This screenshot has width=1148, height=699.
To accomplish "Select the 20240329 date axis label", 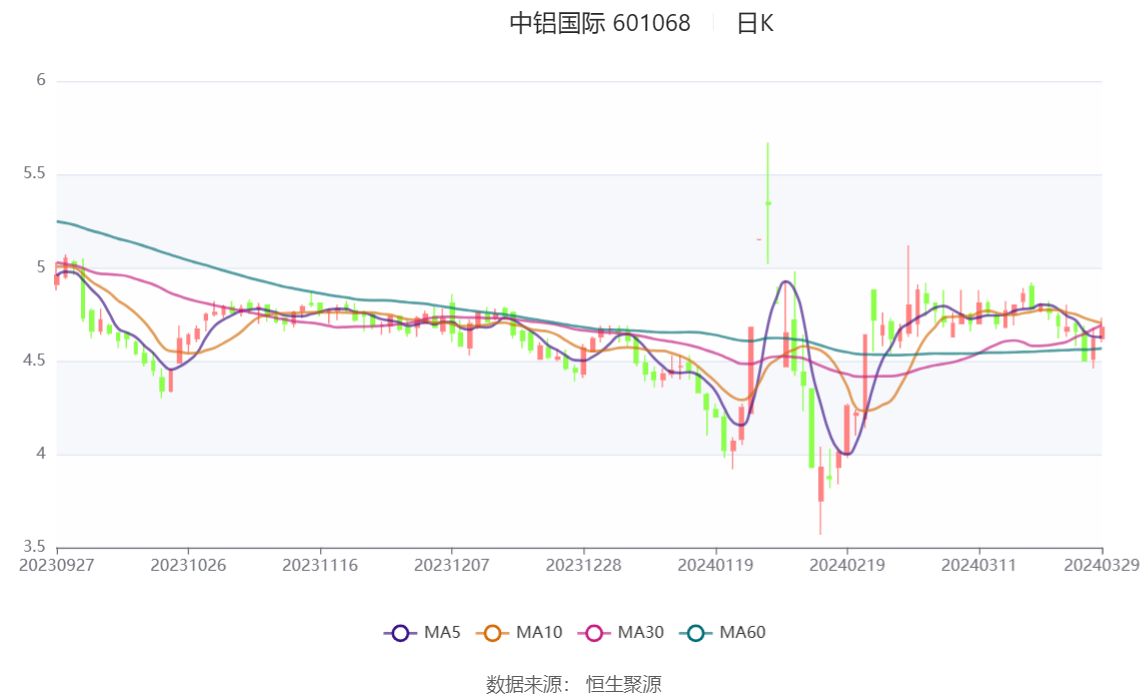I will 1102,565.
